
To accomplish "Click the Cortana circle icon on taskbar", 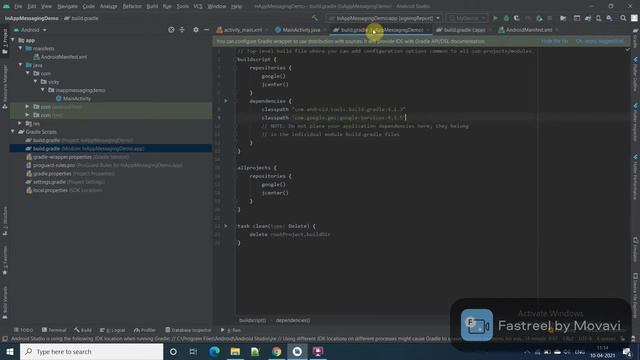I will [x=173, y=351].
